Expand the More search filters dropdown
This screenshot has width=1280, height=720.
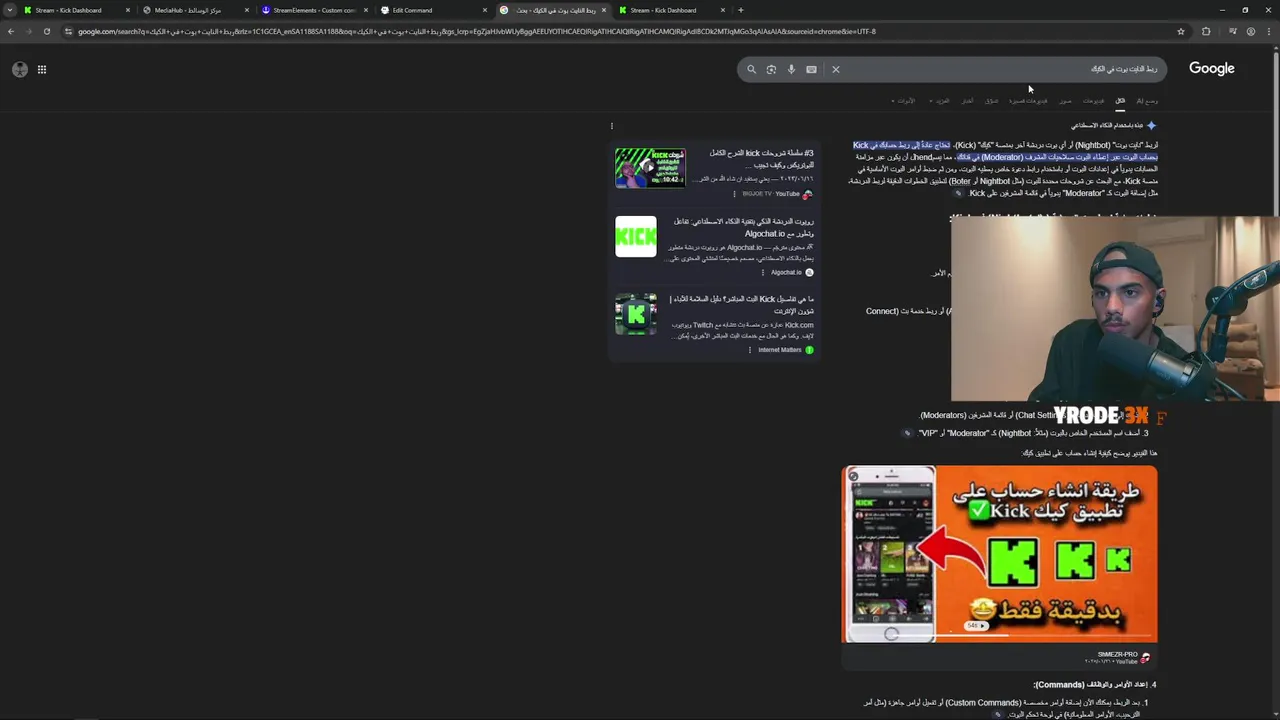(940, 101)
